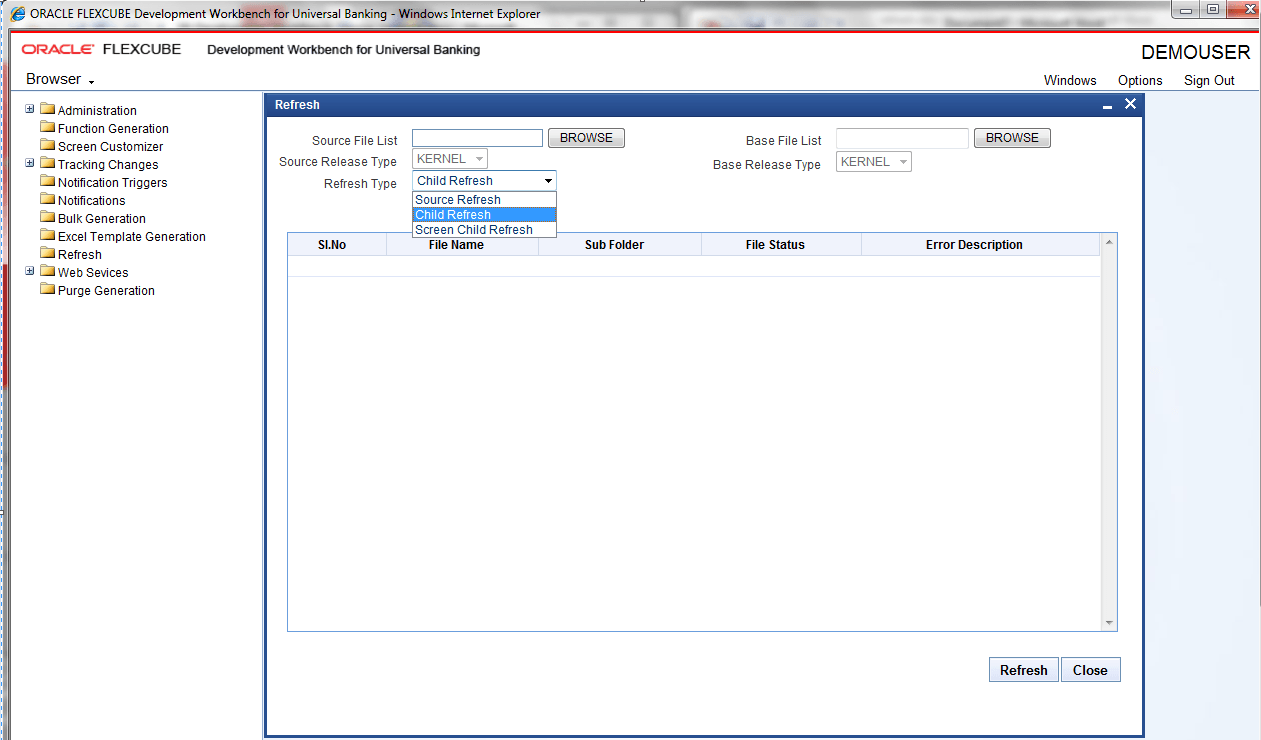This screenshot has height=740, width=1261.
Task: Choose Screen Child Refresh option
Action: pyautogui.click(x=484, y=230)
